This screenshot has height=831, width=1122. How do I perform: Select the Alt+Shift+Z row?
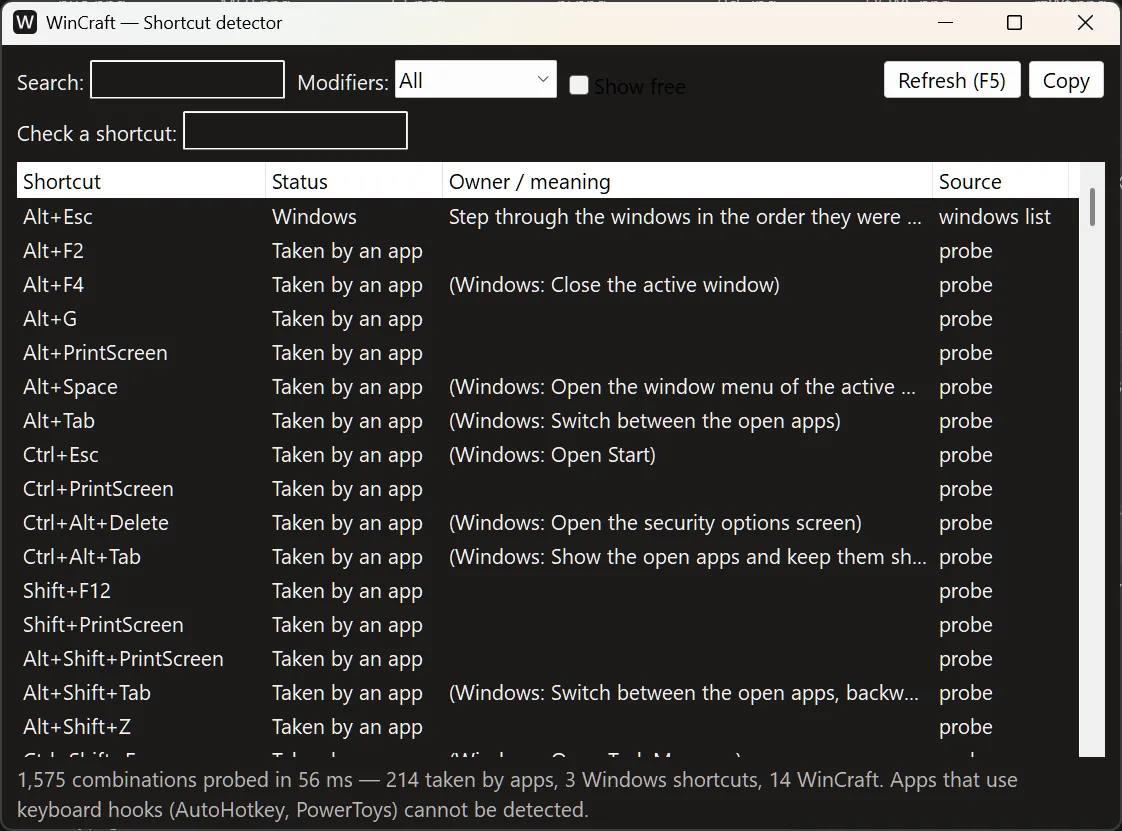pyautogui.click(x=547, y=727)
